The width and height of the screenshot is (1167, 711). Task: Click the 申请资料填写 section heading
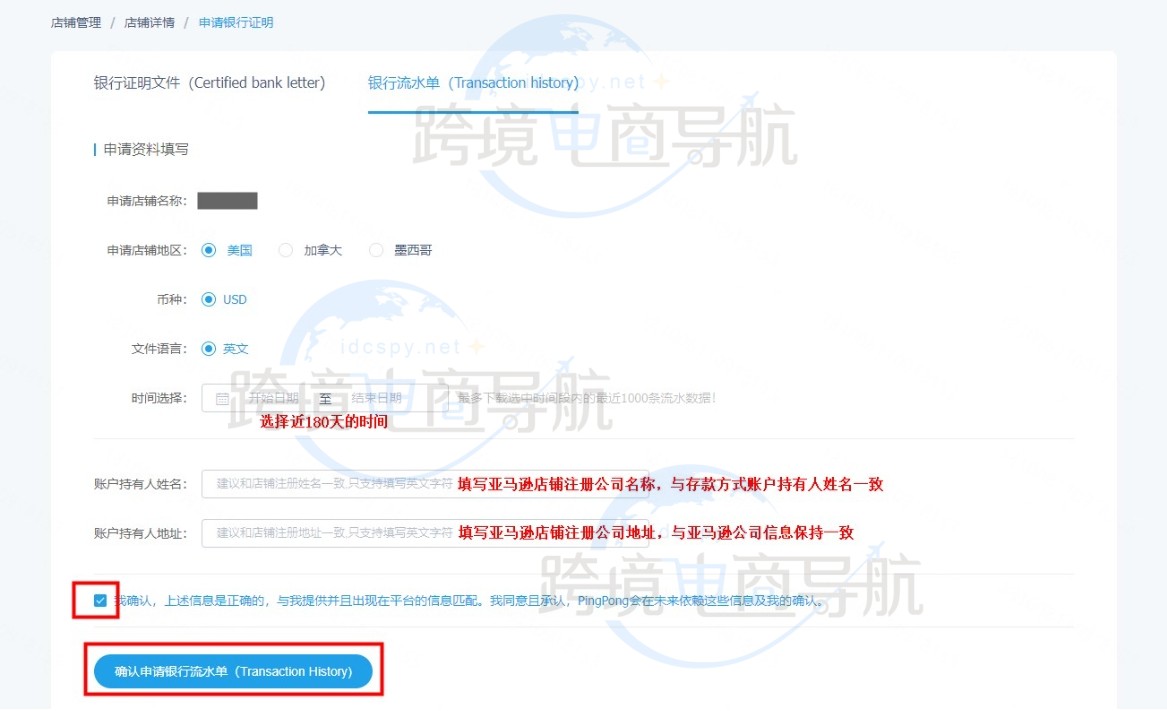click(146, 149)
